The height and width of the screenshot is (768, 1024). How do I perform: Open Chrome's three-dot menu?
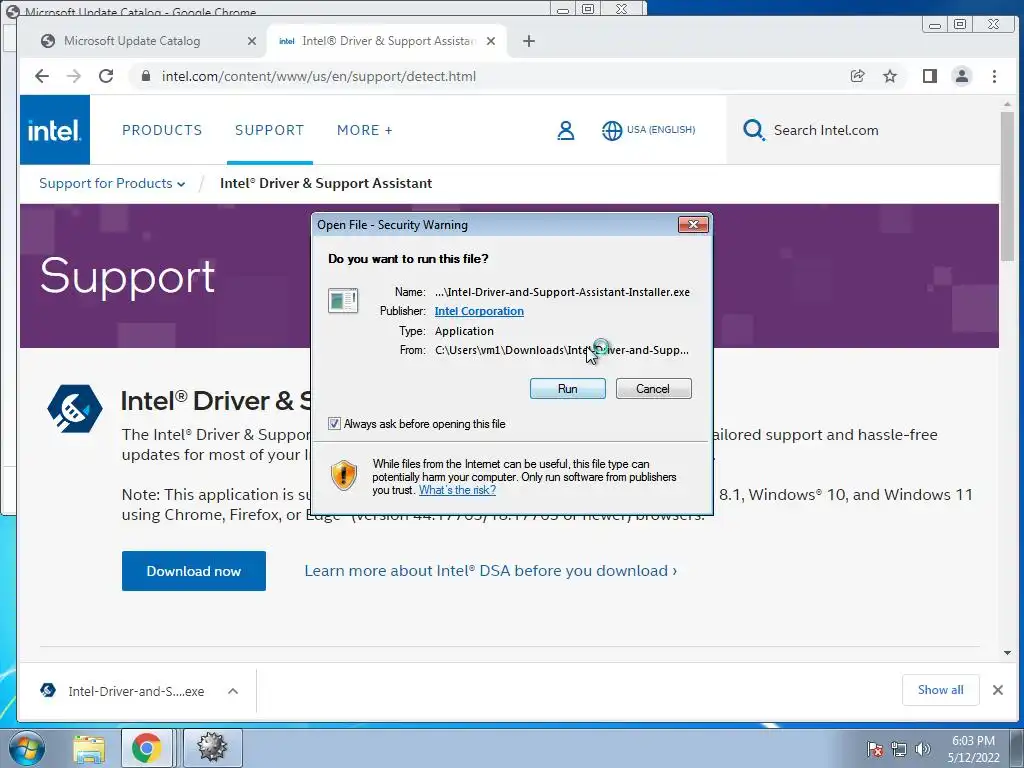[994, 76]
